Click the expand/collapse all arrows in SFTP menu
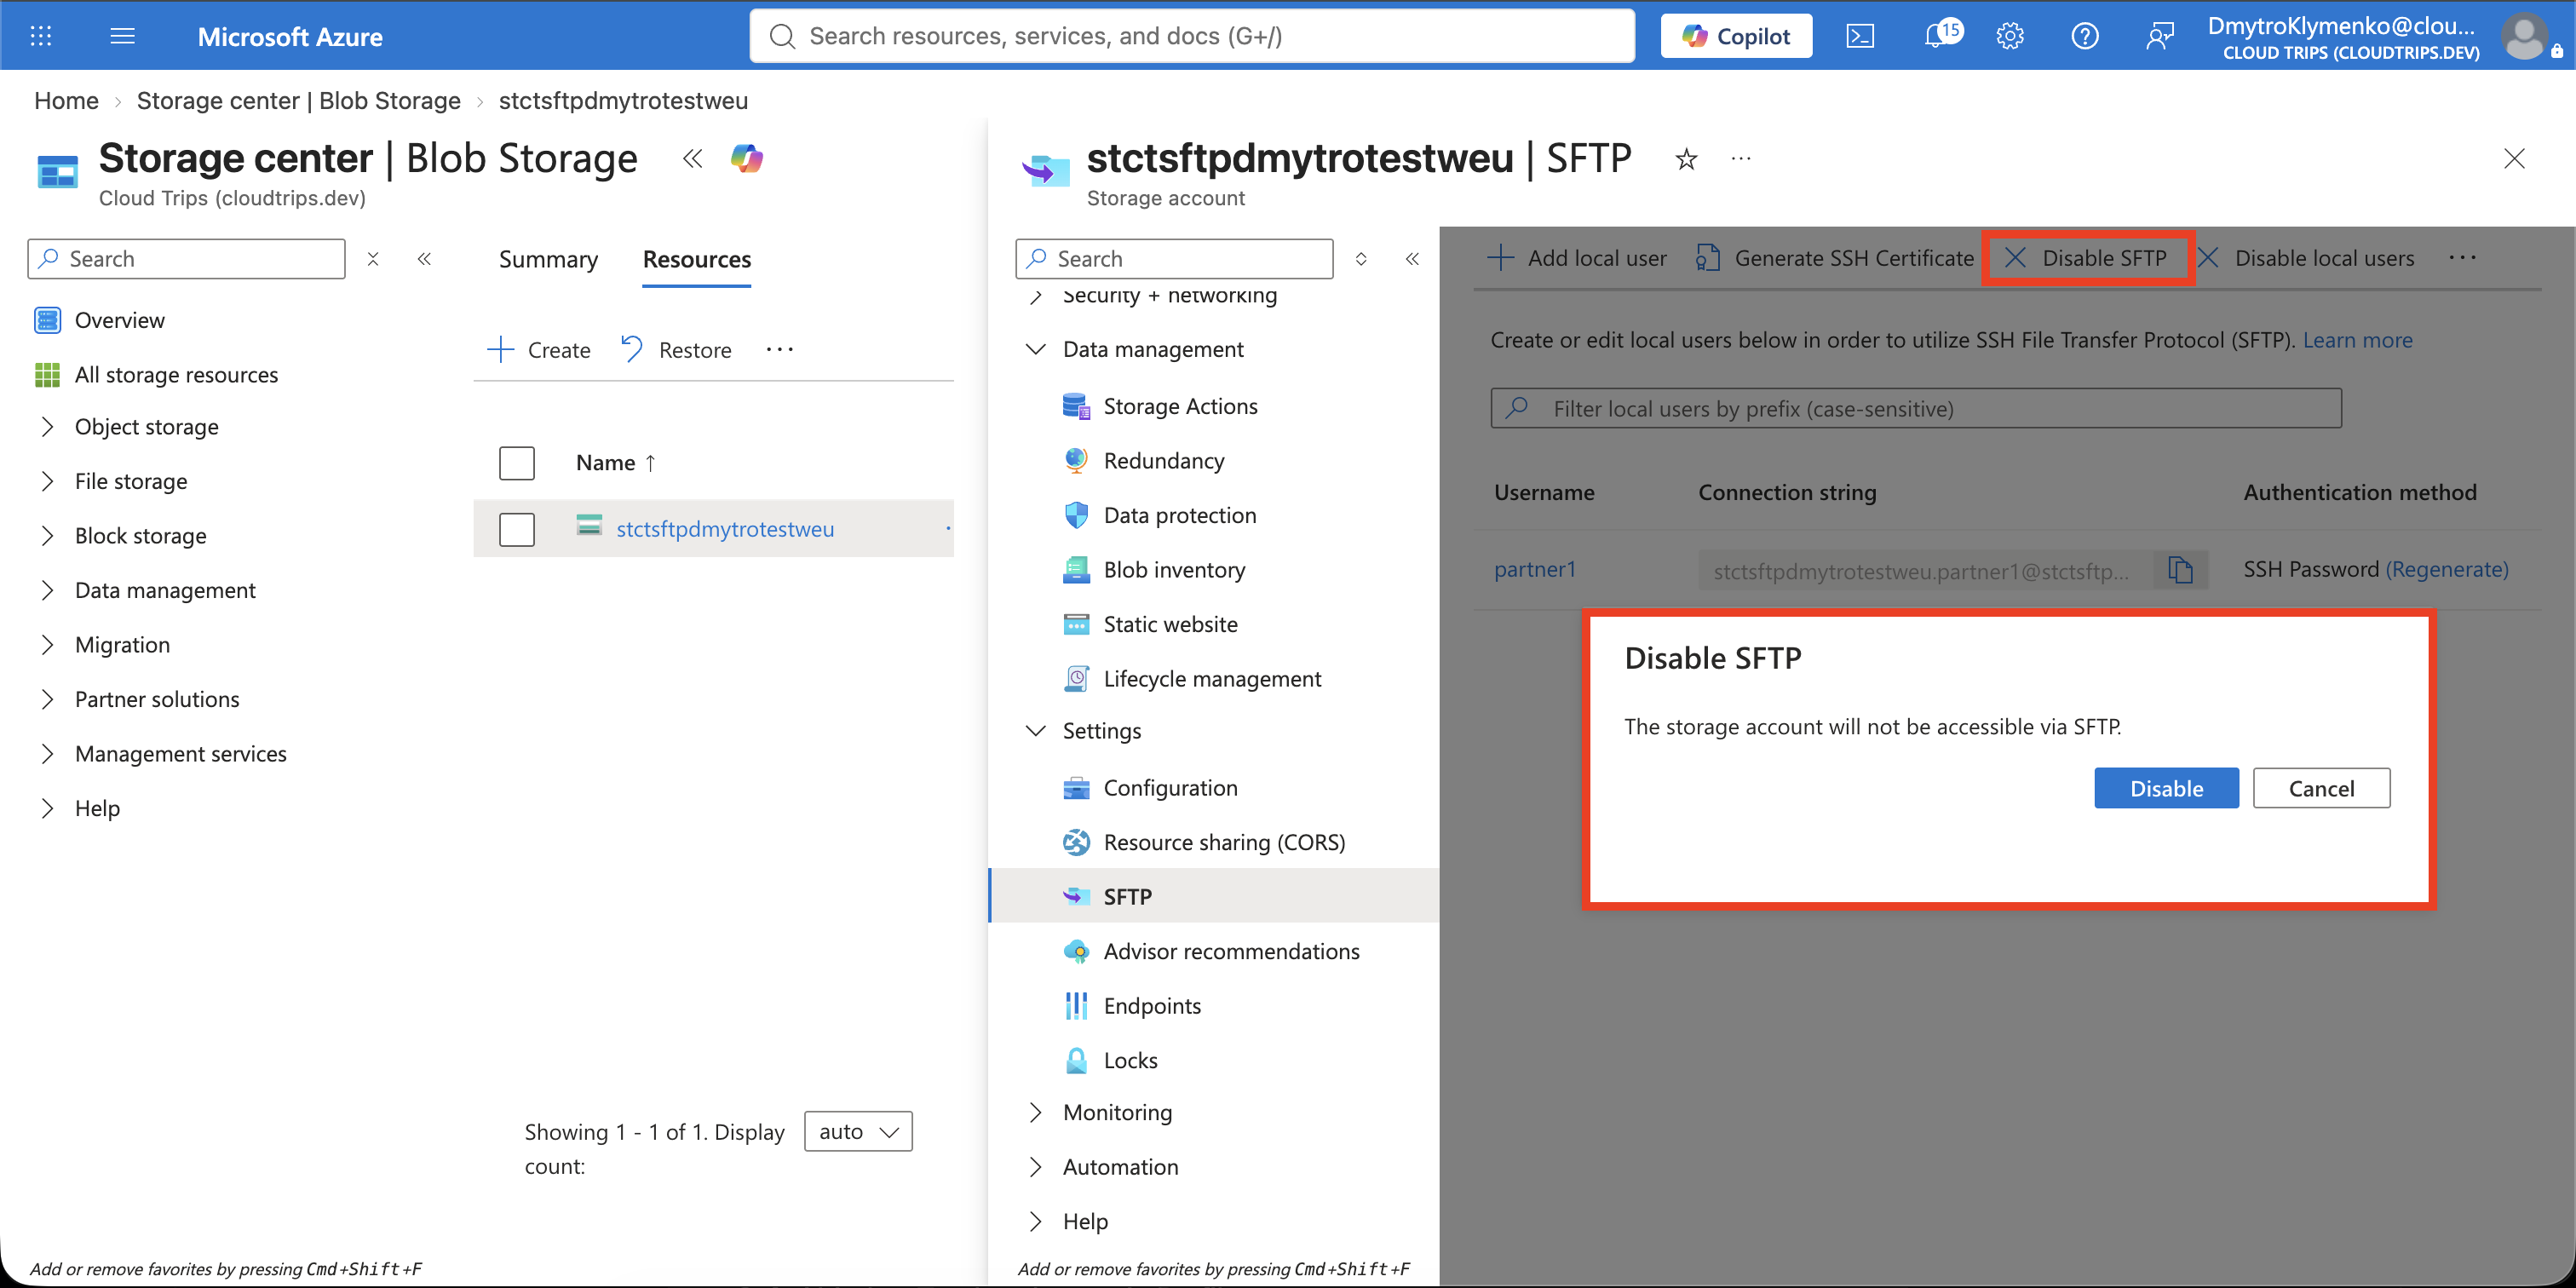The image size is (2576, 1288). [x=1361, y=259]
